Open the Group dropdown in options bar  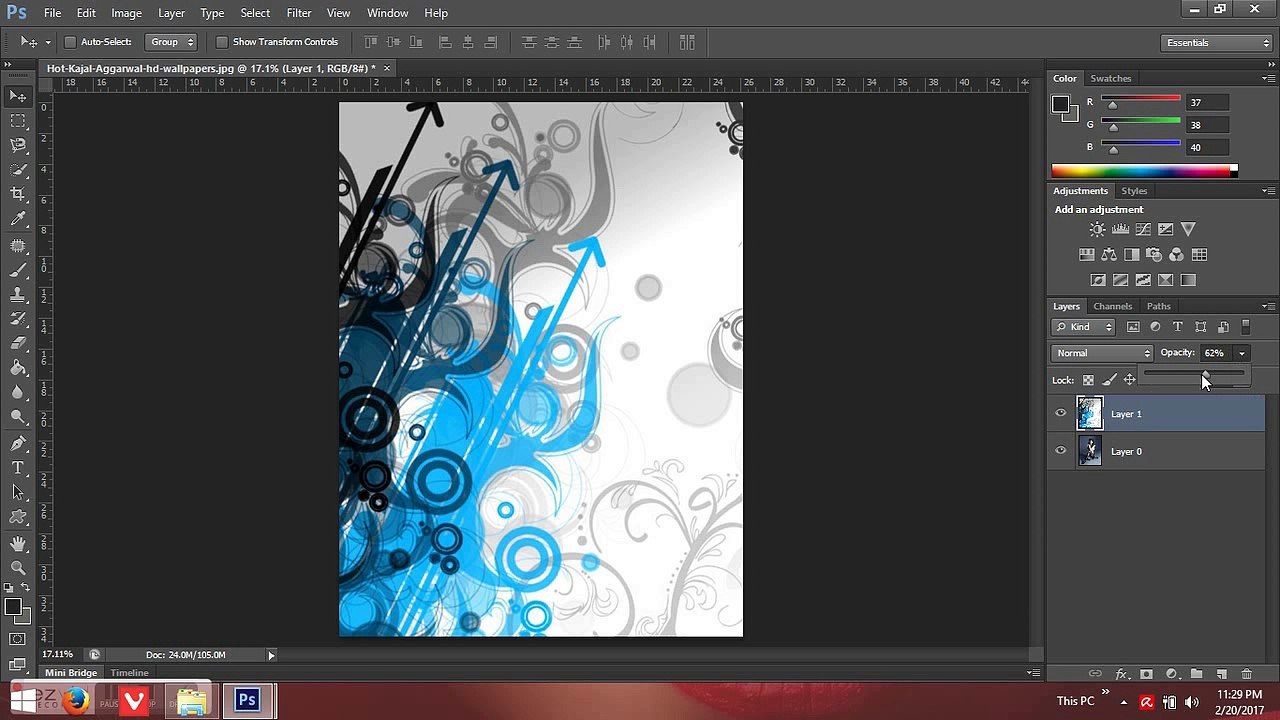pos(171,42)
